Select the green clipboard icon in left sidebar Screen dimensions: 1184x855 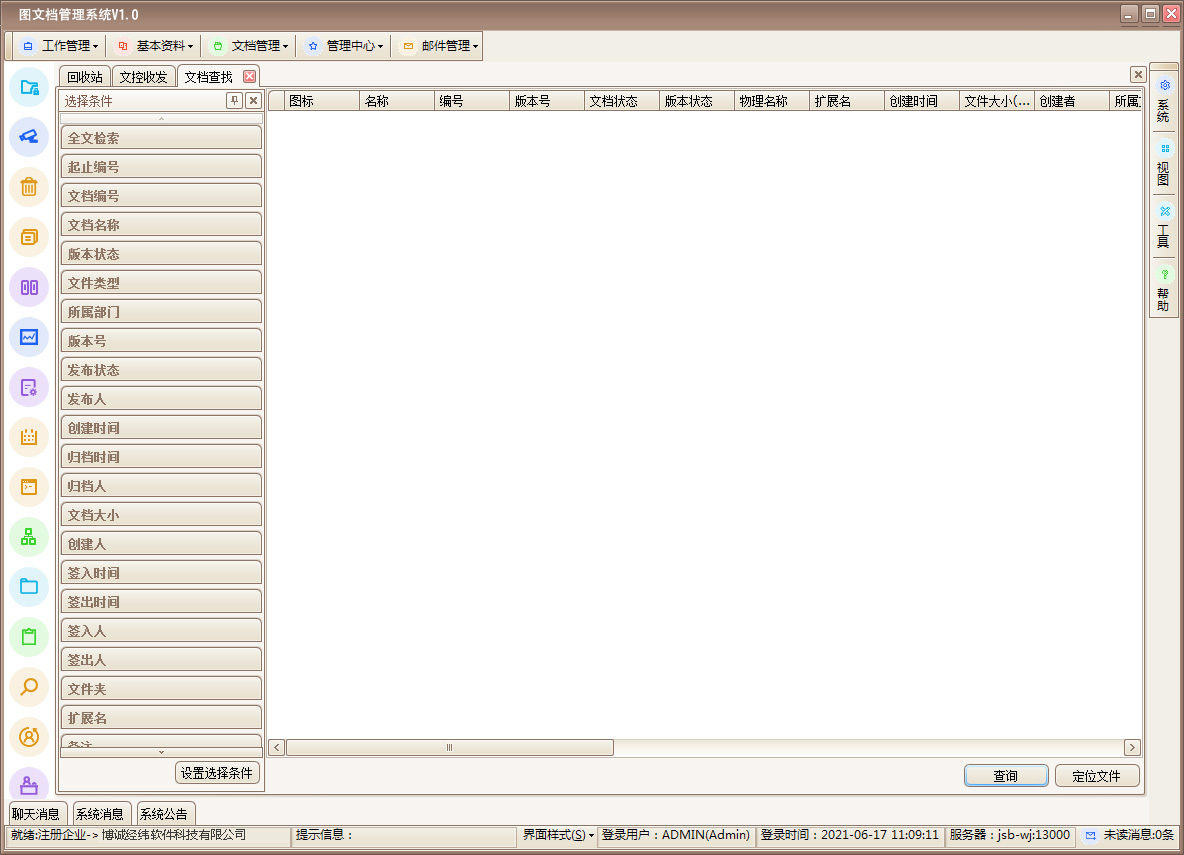point(29,637)
